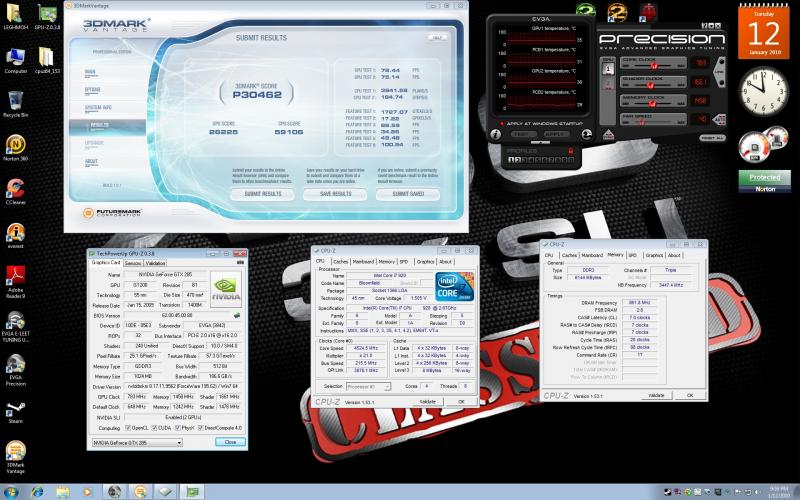The height and width of the screenshot is (500, 800).
Task: Click the NVIDIA logo in GPU-Z
Action: [226, 289]
